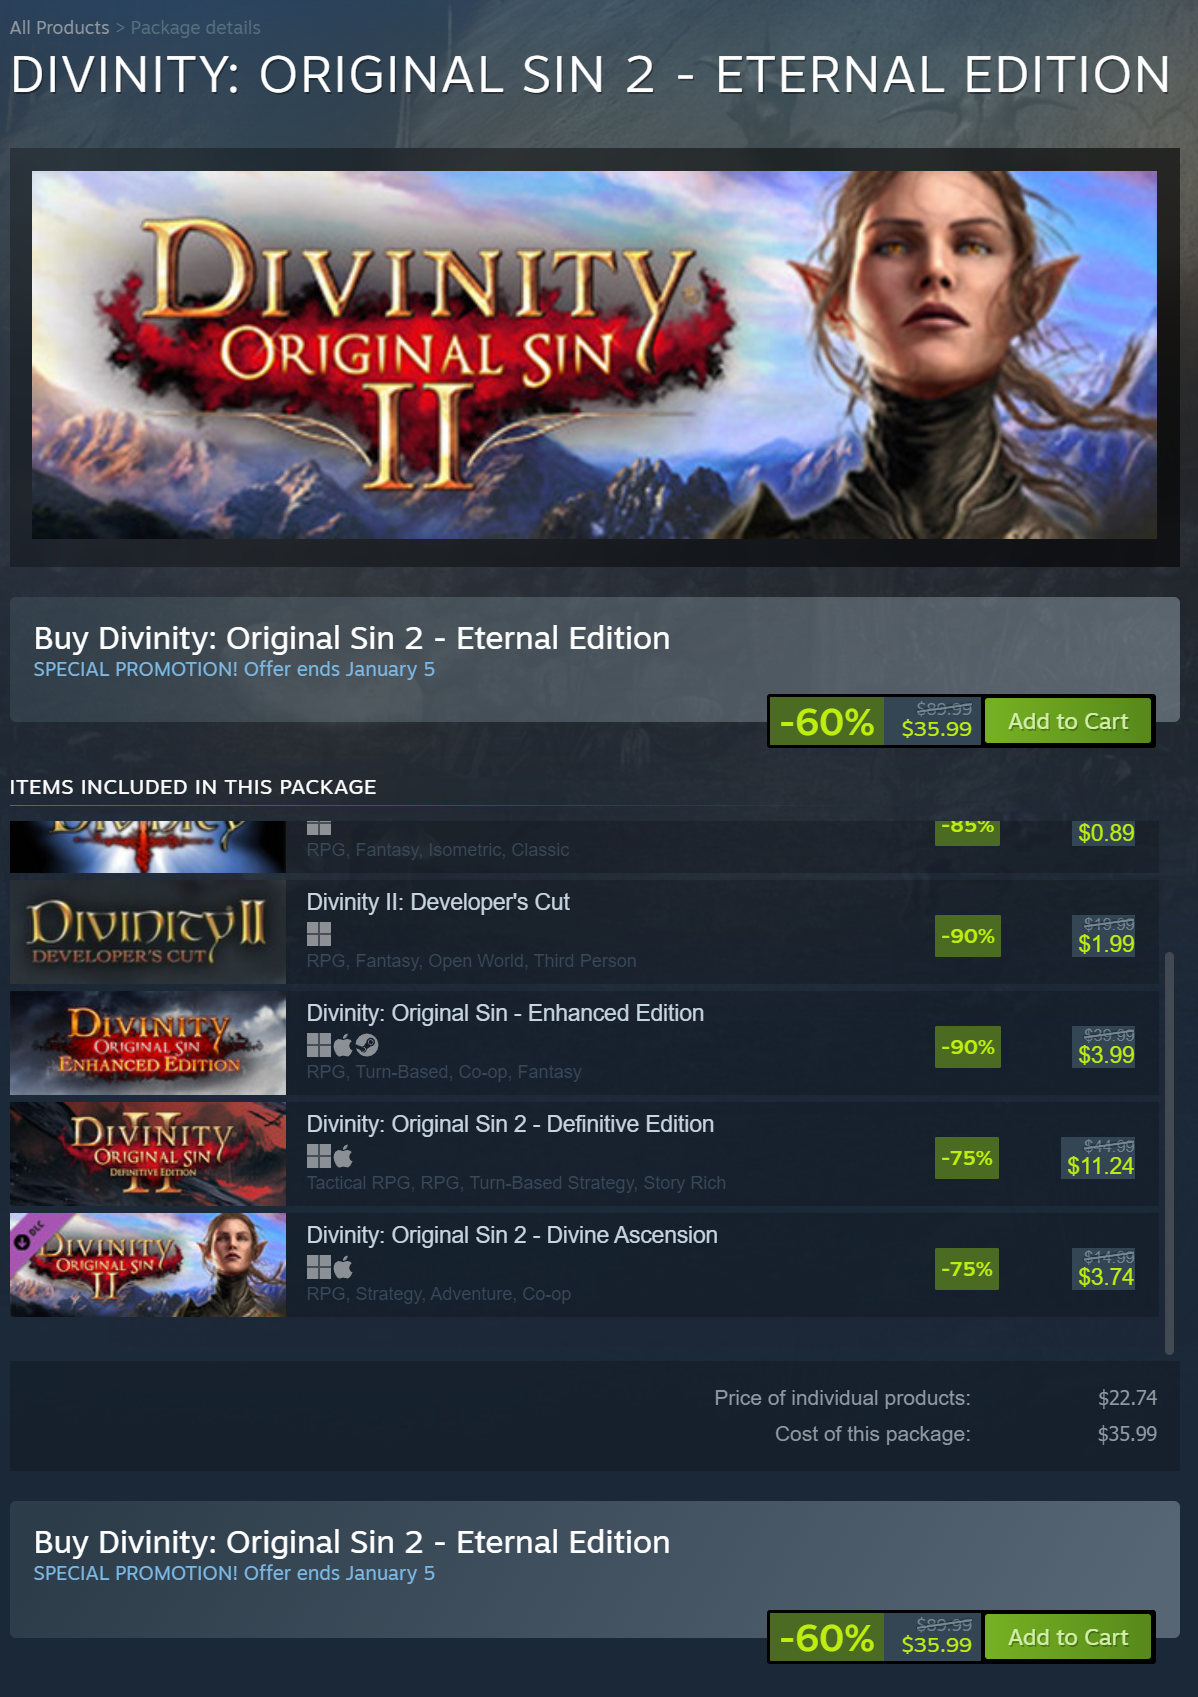Click the Windows icon under Divine Ascension
1198x1697 pixels.
point(318,1267)
